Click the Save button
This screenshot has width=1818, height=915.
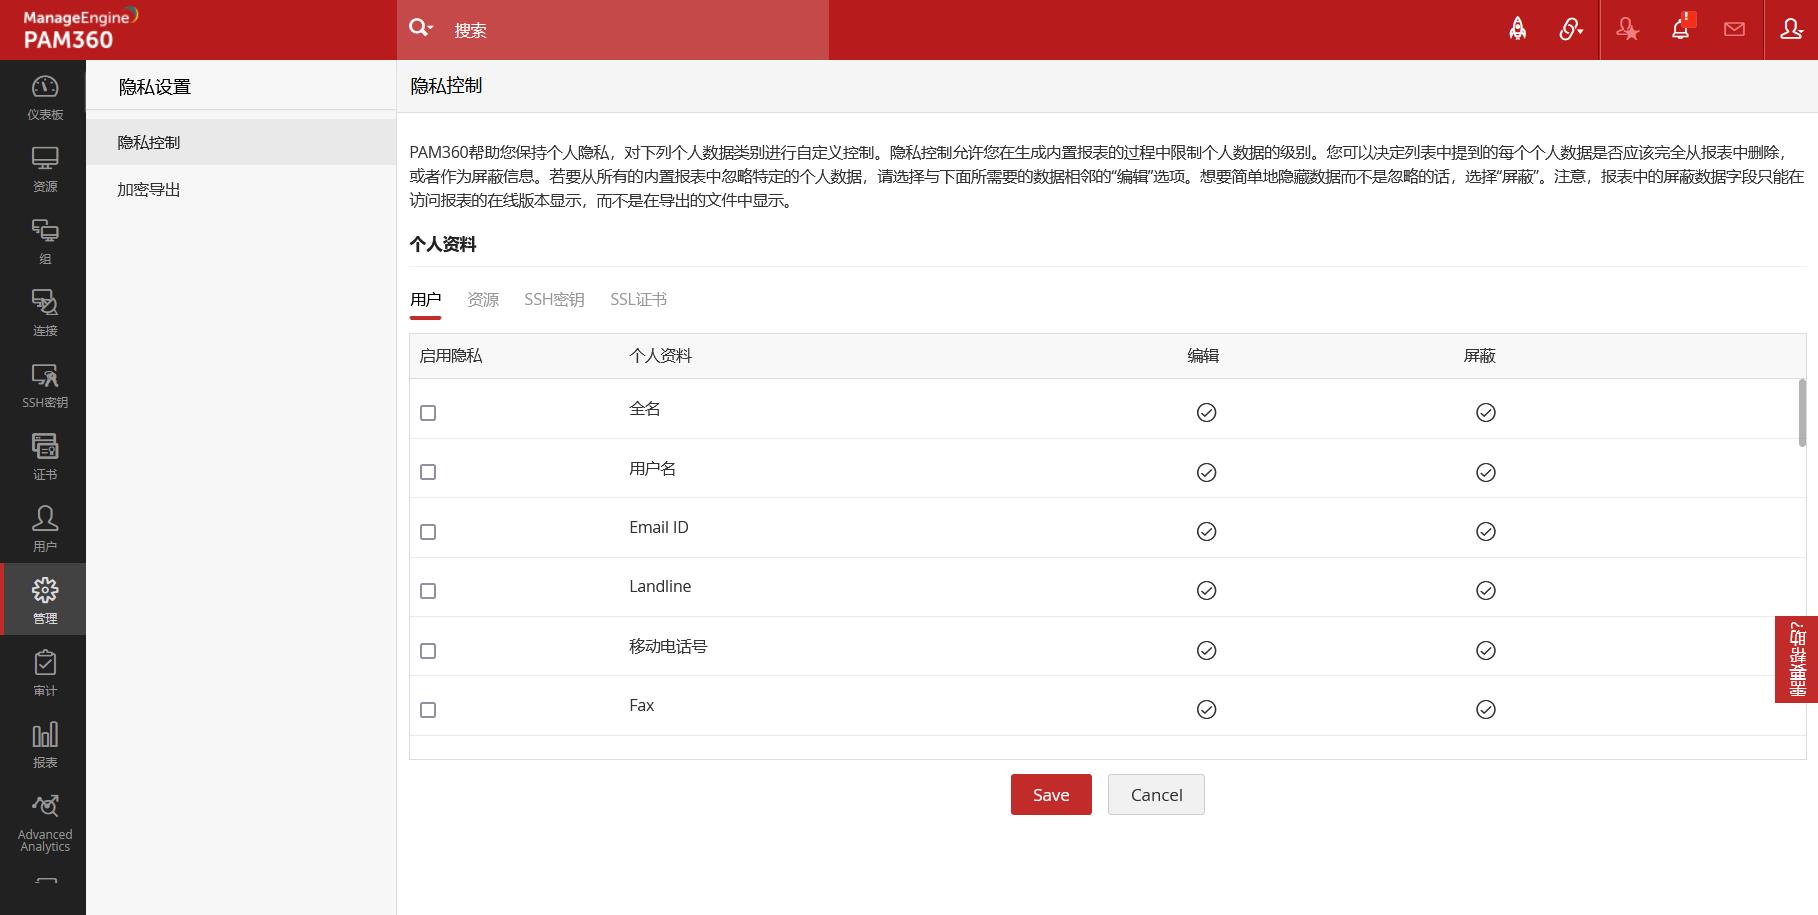(x=1050, y=795)
